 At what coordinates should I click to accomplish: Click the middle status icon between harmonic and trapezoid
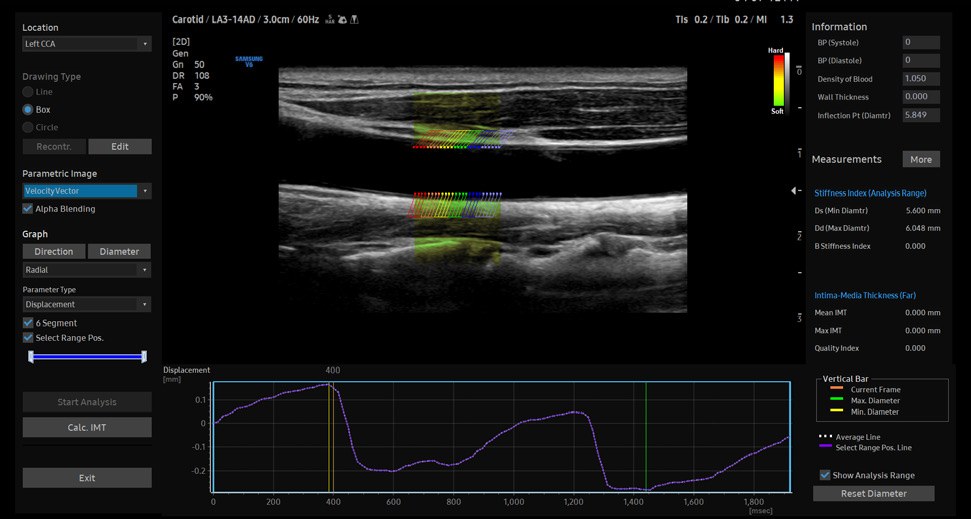point(342,20)
